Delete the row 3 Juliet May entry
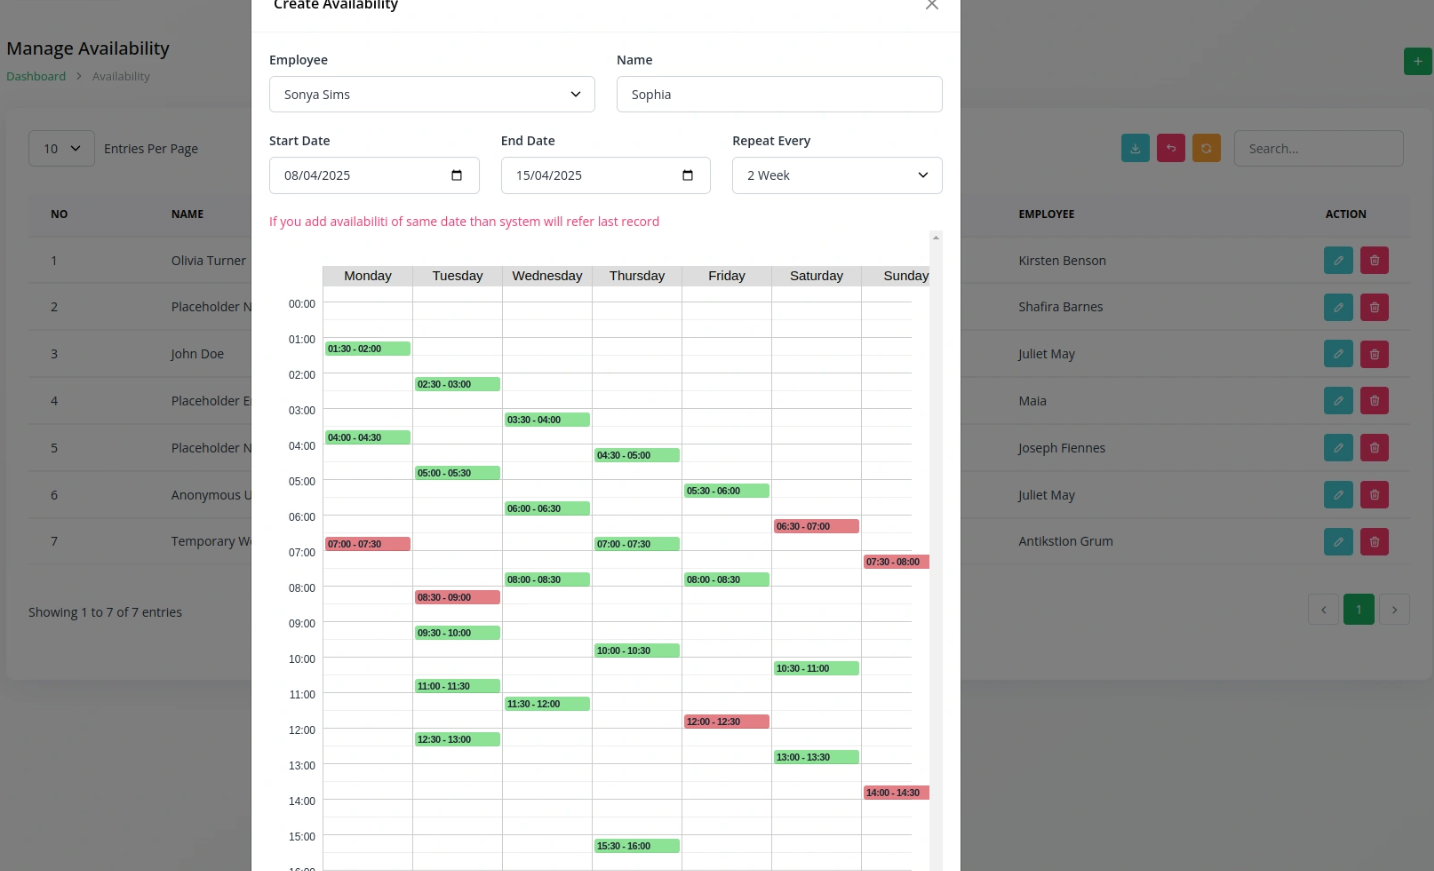Image resolution: width=1434 pixels, height=871 pixels. [1374, 354]
